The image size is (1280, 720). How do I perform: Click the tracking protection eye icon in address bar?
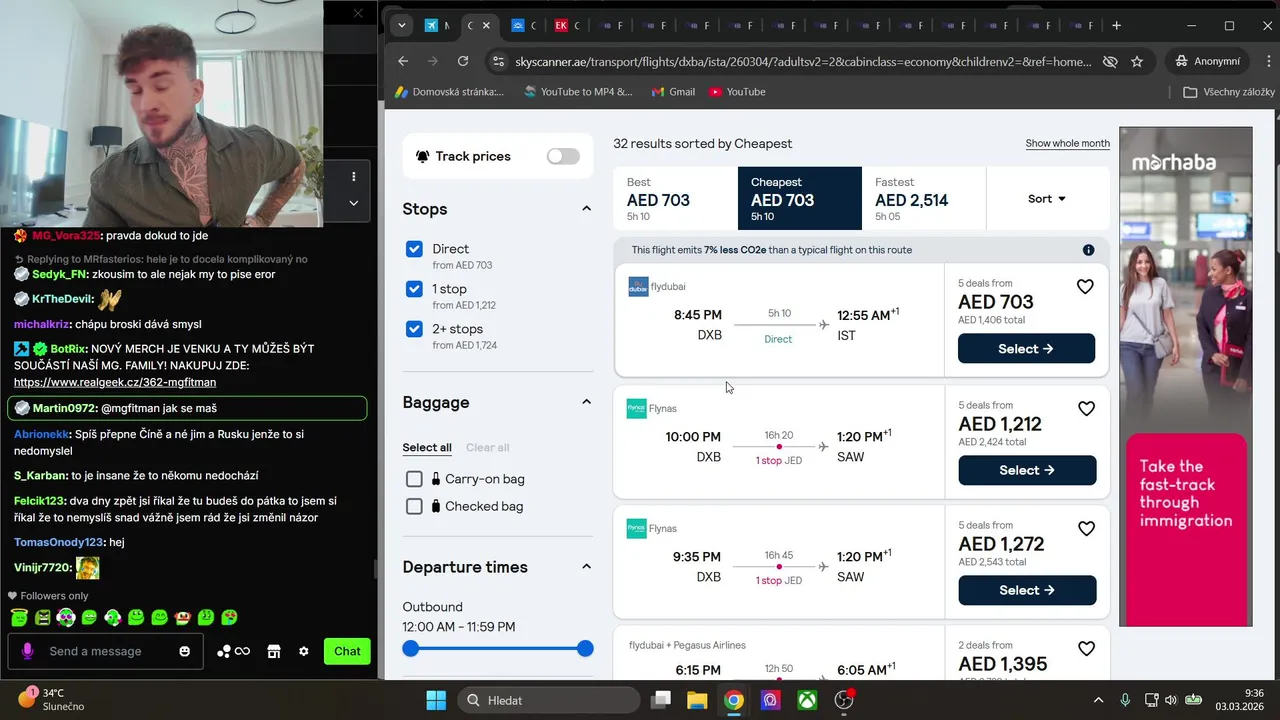pos(1109,61)
